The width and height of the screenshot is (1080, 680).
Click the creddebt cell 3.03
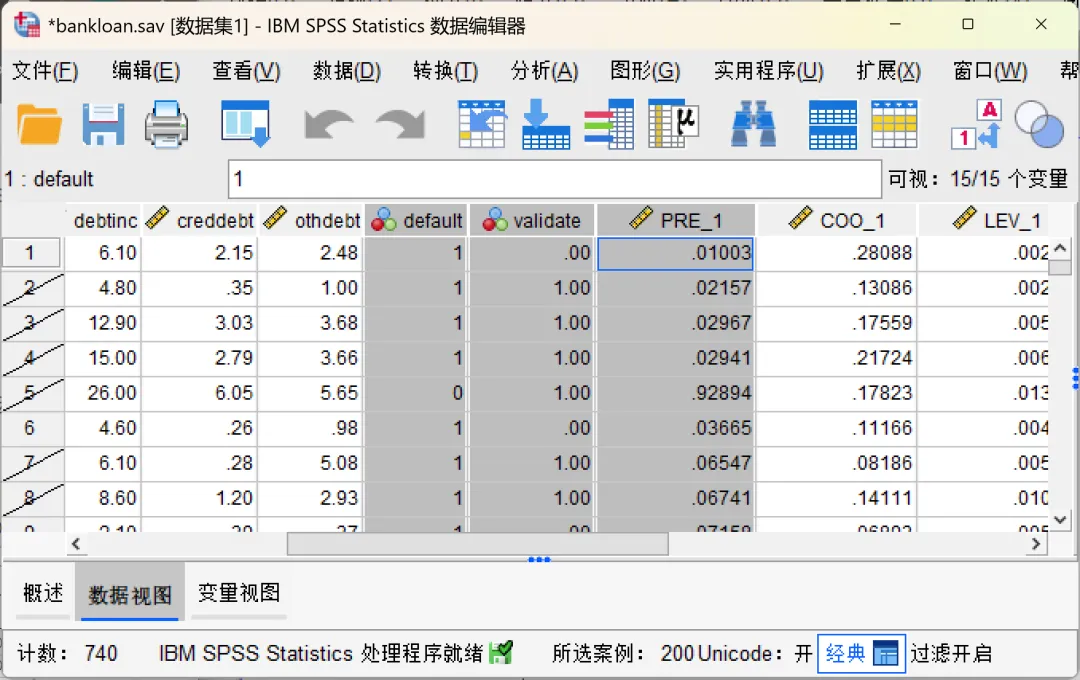coord(200,323)
